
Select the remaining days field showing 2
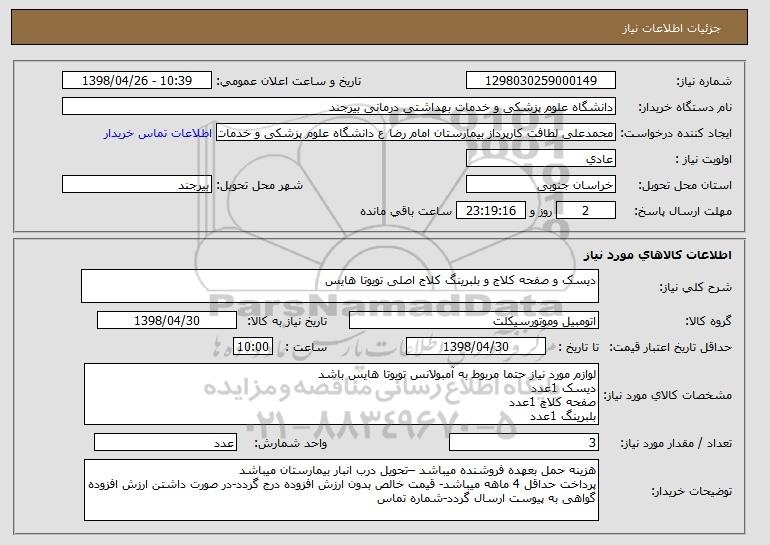click(x=586, y=211)
